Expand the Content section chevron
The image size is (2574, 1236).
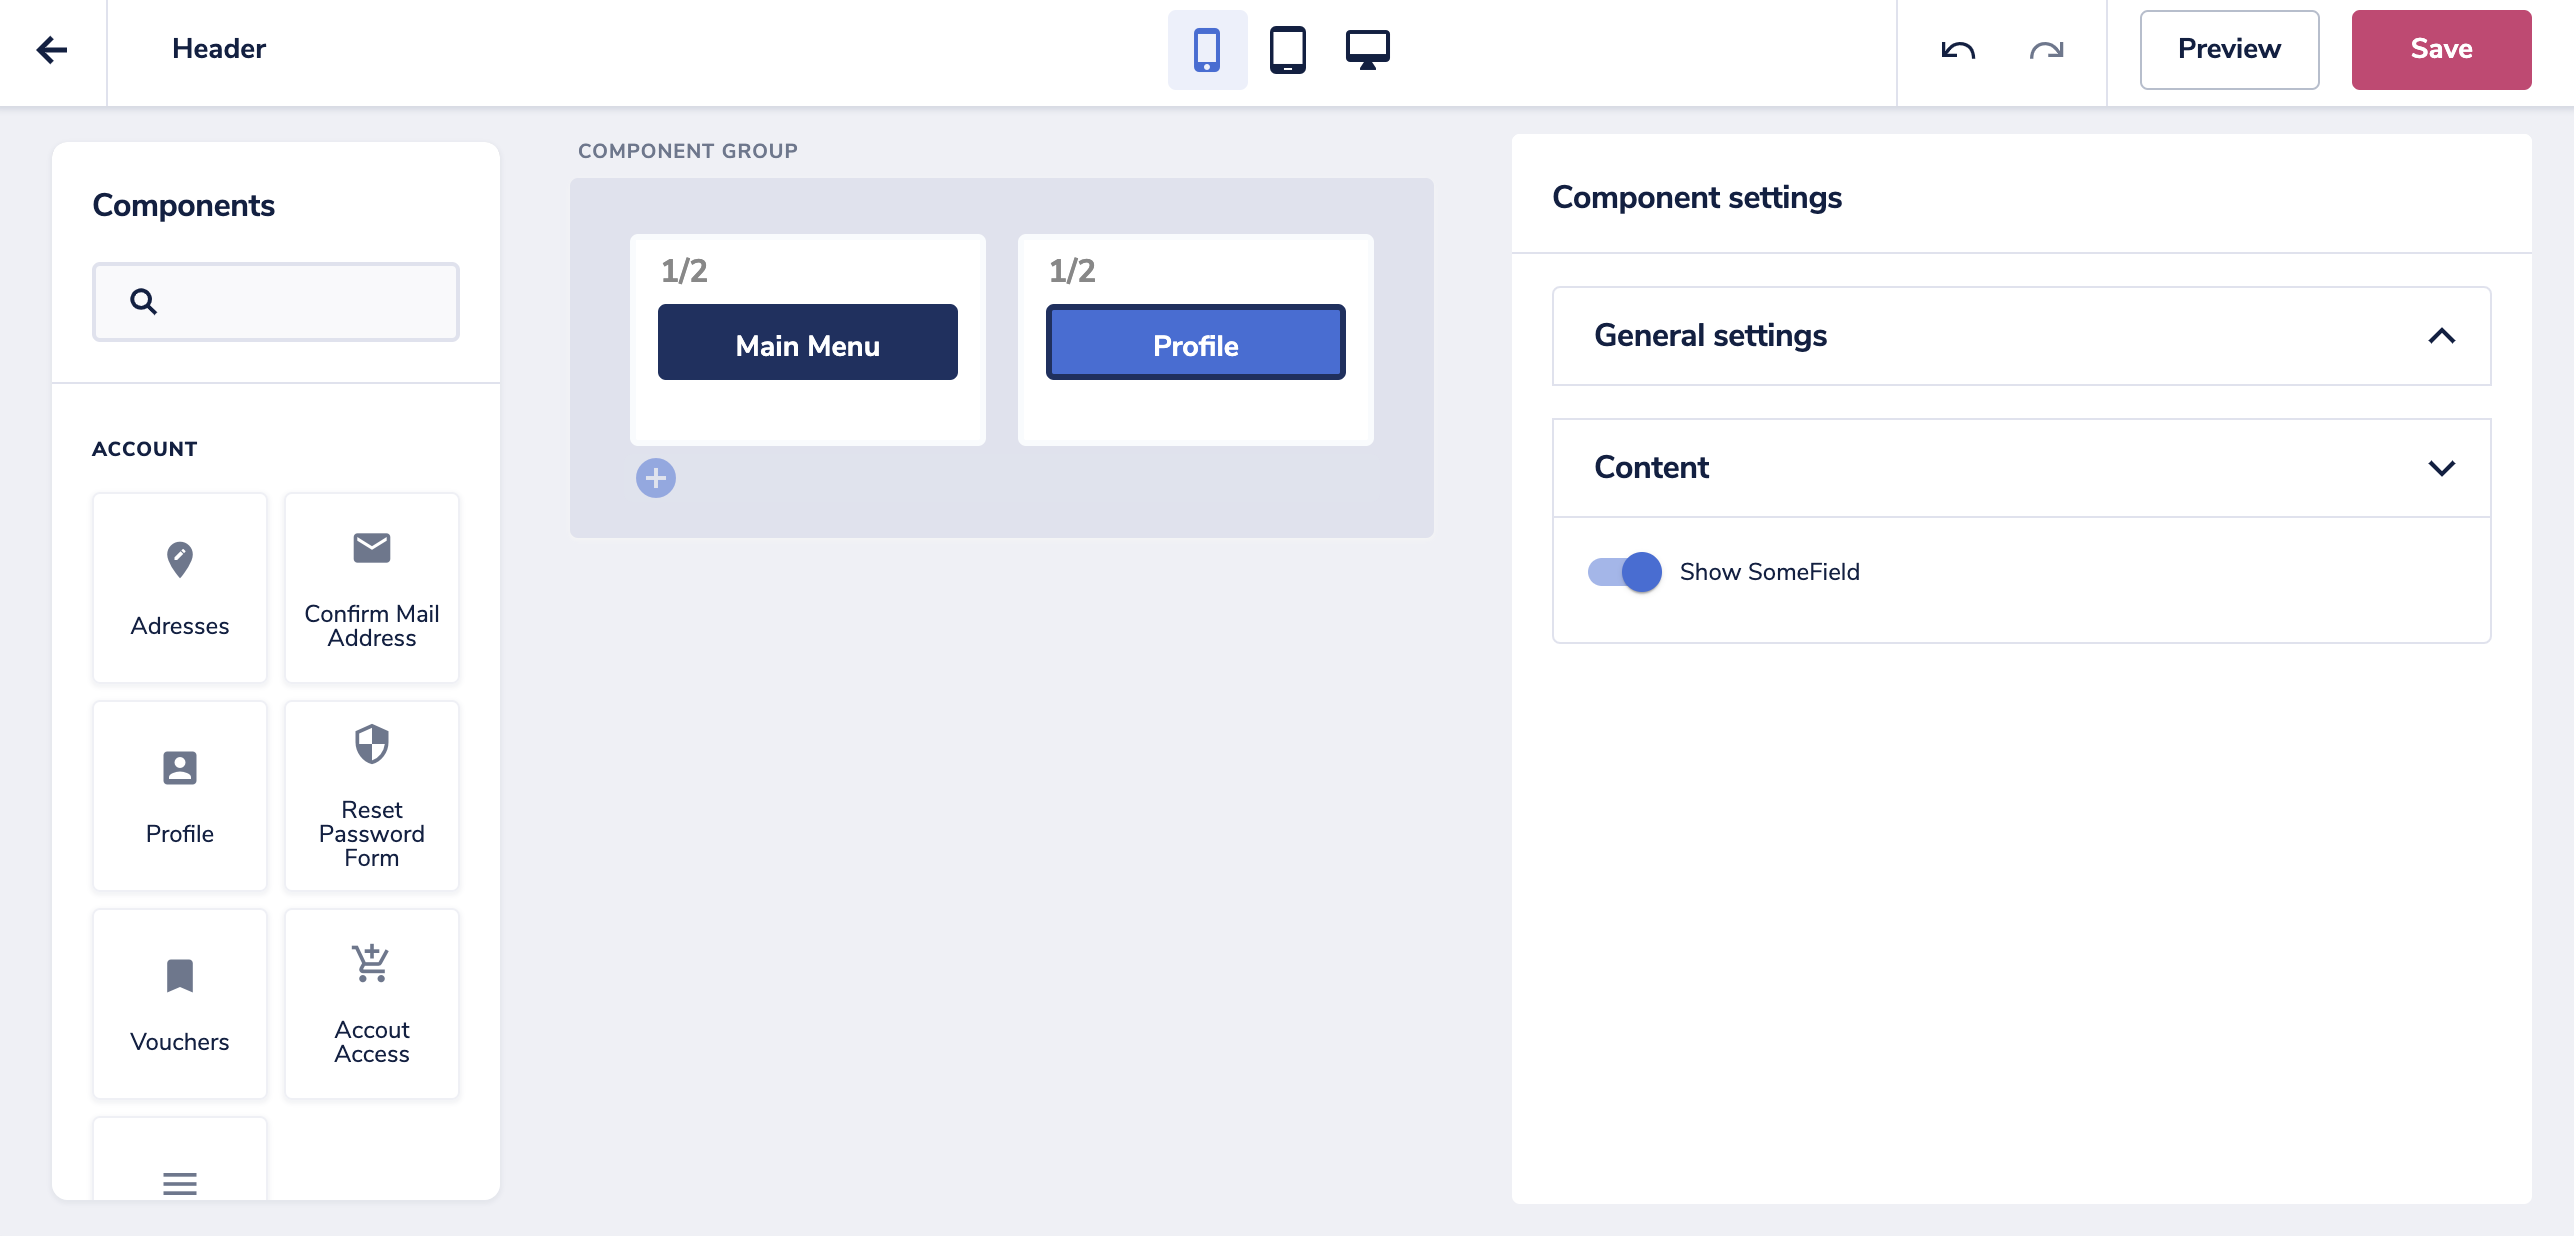[x=2441, y=468]
